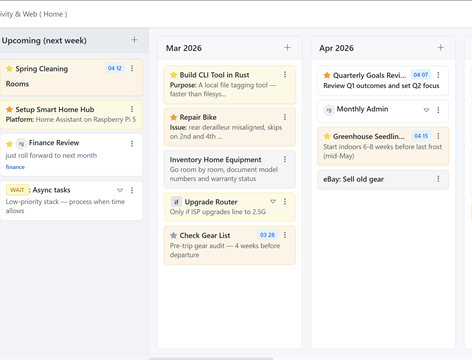The image size is (472, 360).
Task: Toggle the star on Setup Smart Home Hub
Action: 9,109
